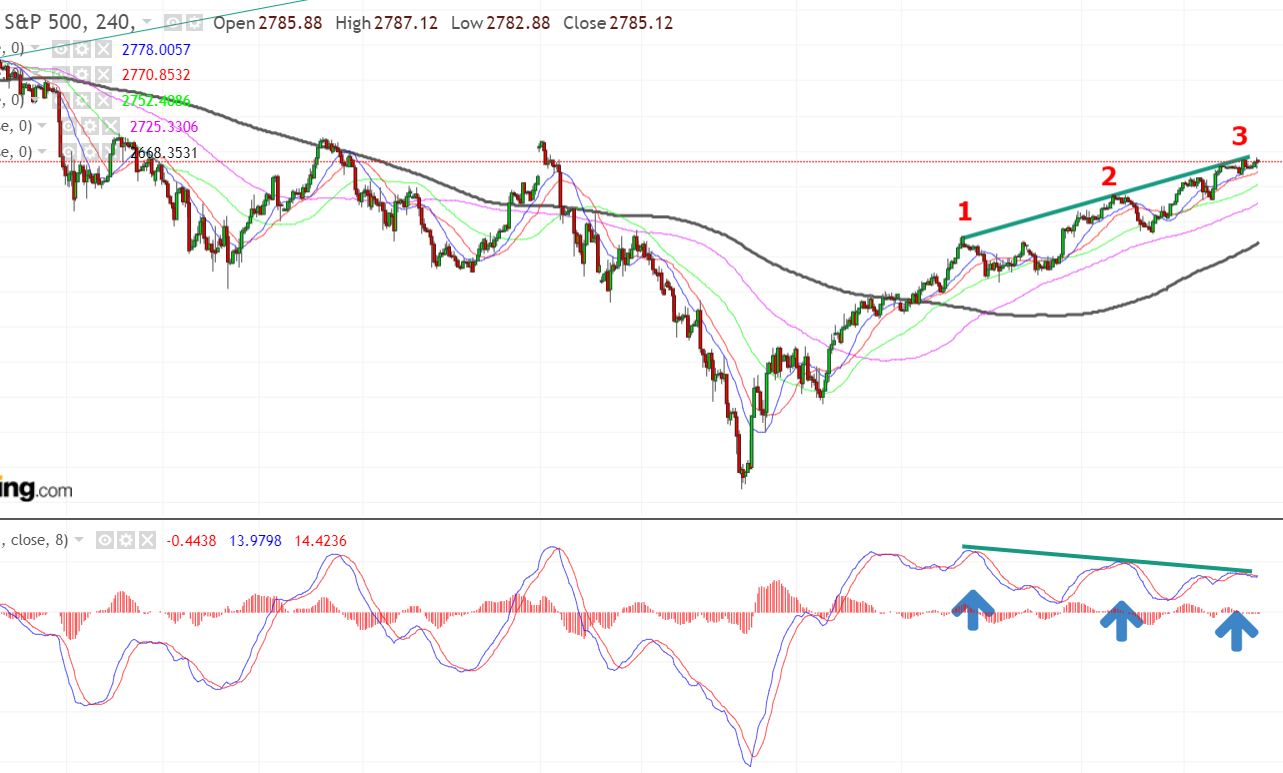Click the red value 2770.8532
Image resolution: width=1283 pixels, height=773 pixels.
click(x=156, y=75)
